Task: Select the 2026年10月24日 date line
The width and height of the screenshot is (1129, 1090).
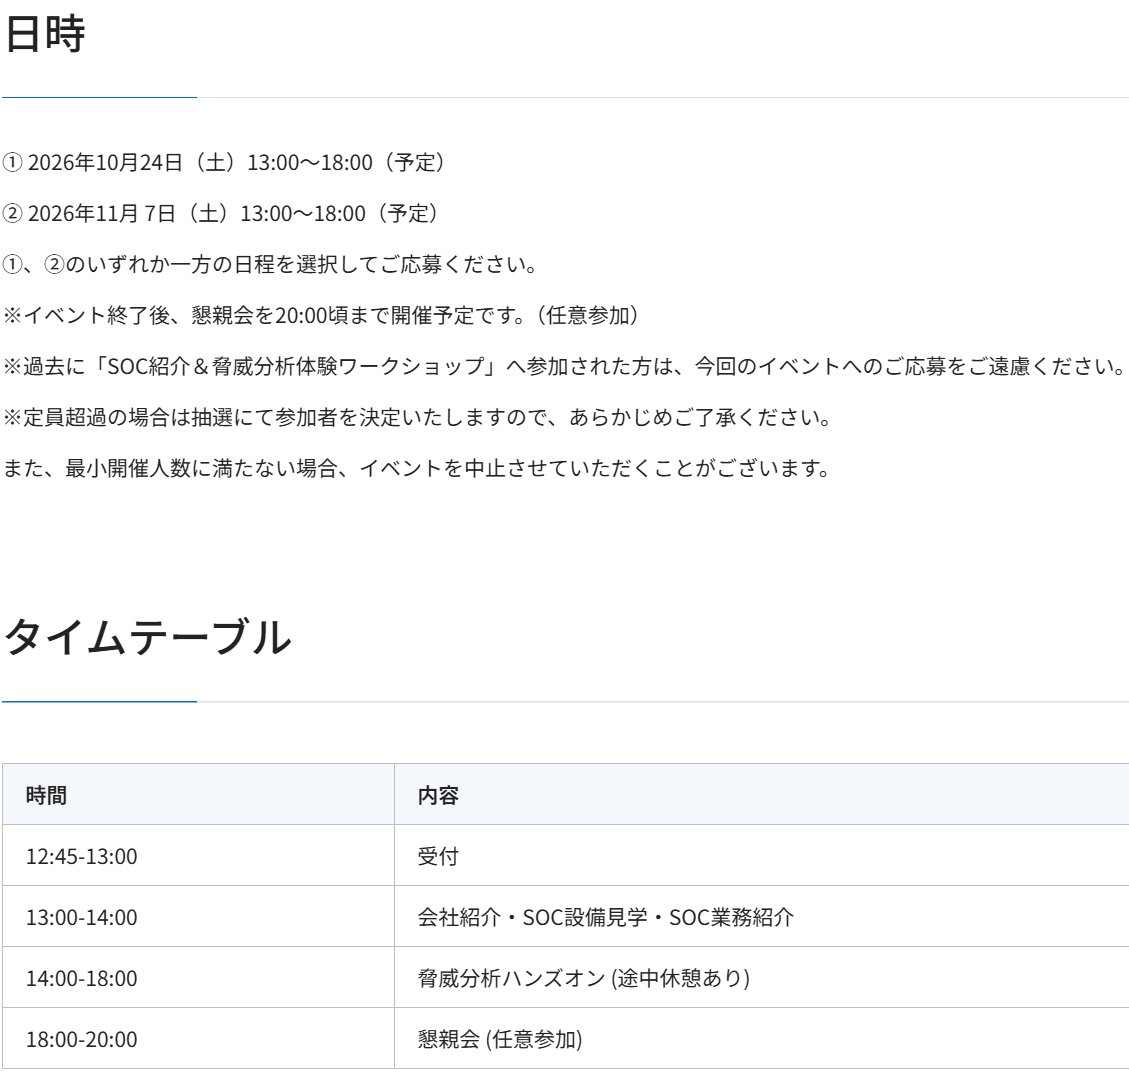Action: (x=224, y=163)
